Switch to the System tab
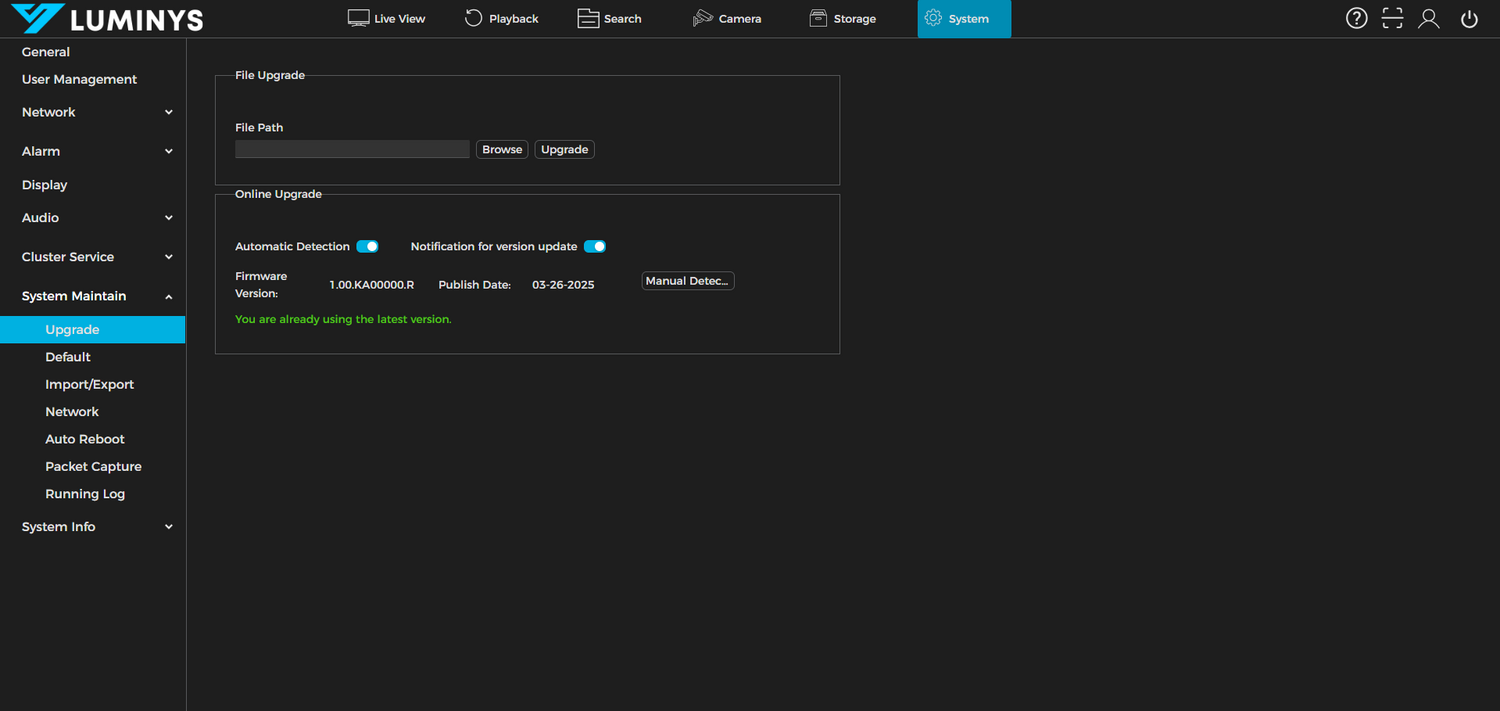 pos(963,18)
